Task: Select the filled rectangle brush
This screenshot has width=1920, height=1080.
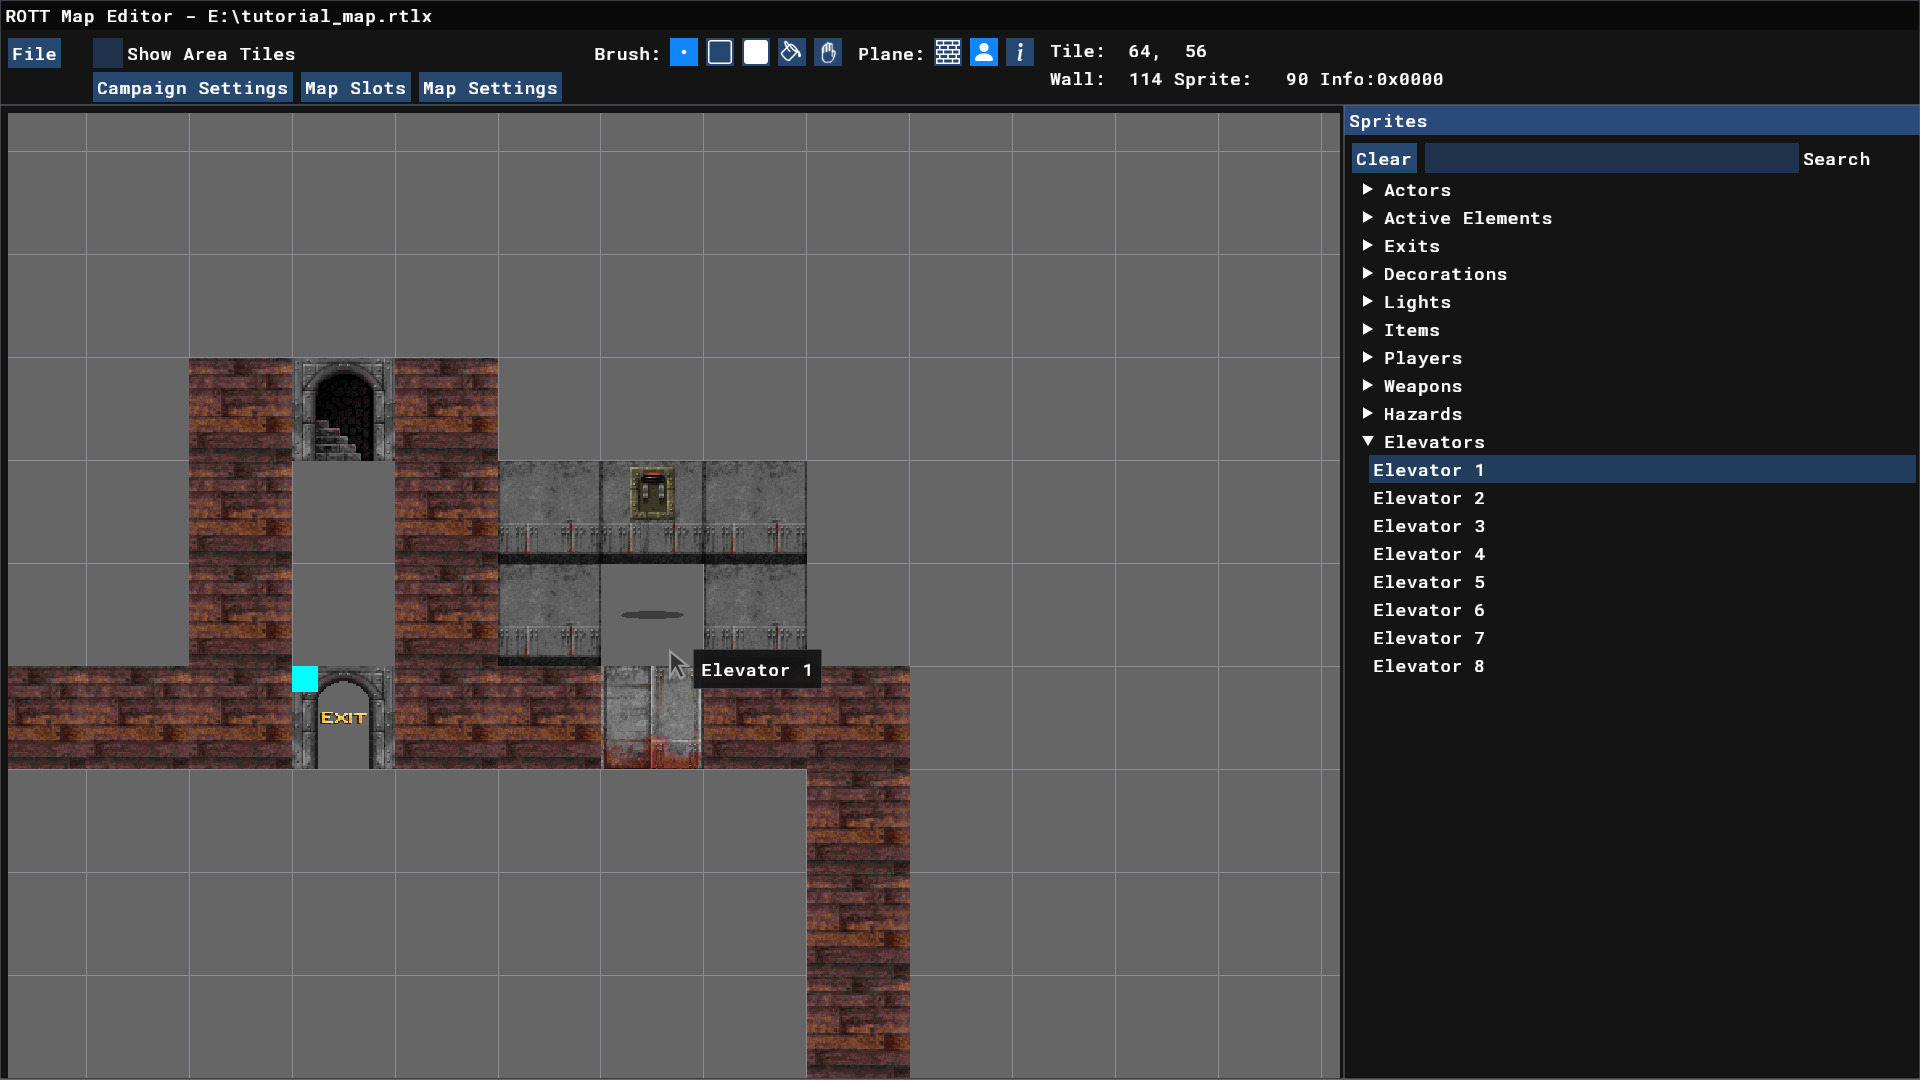Action: (x=756, y=53)
